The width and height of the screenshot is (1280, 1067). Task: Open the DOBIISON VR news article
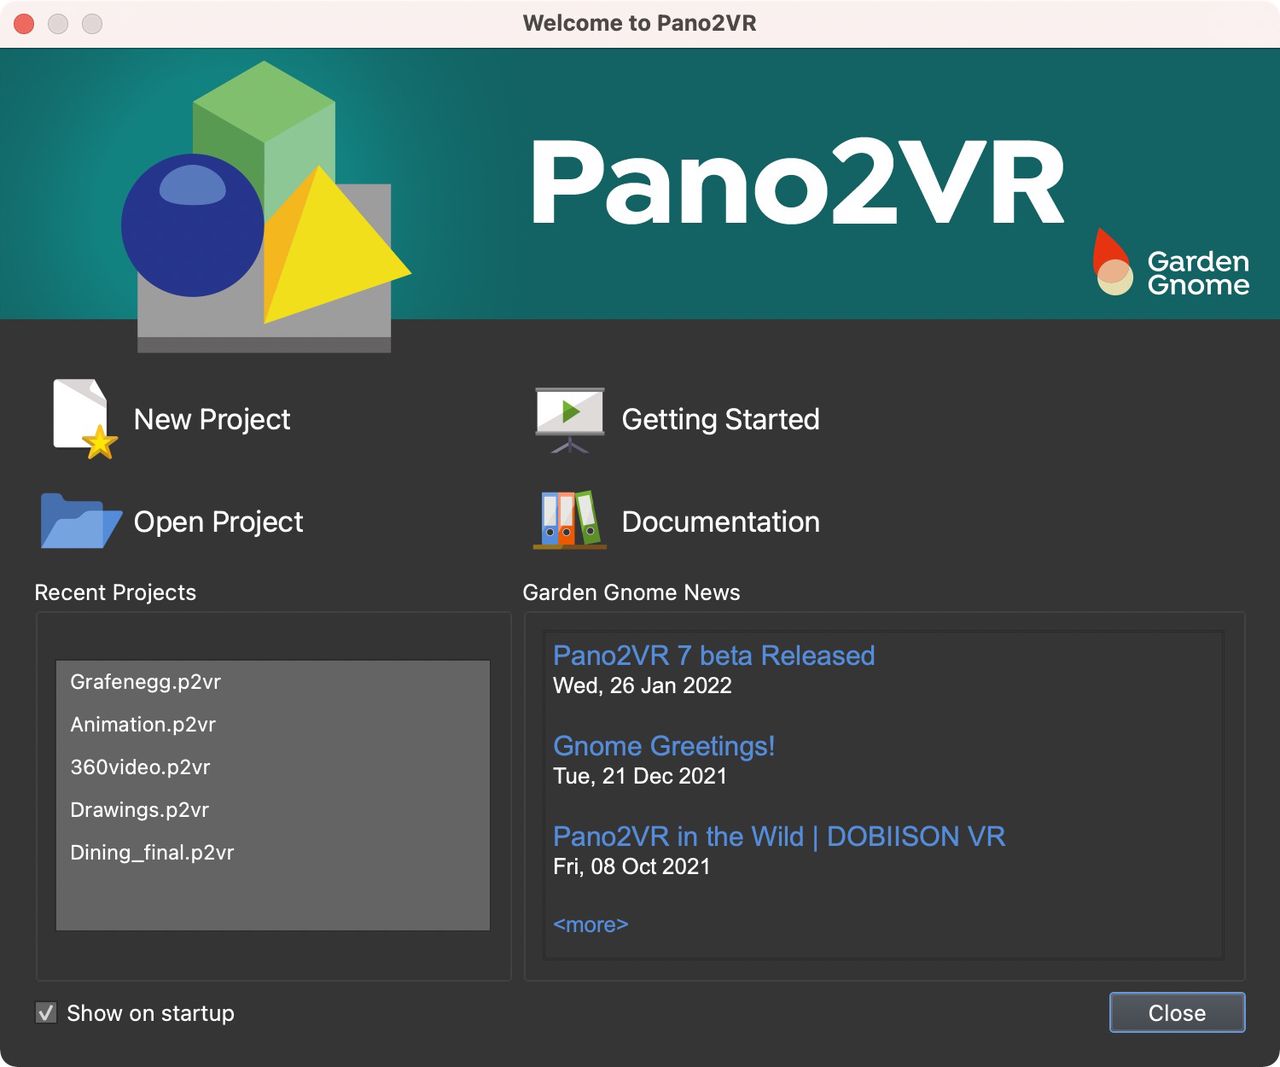pos(779,836)
